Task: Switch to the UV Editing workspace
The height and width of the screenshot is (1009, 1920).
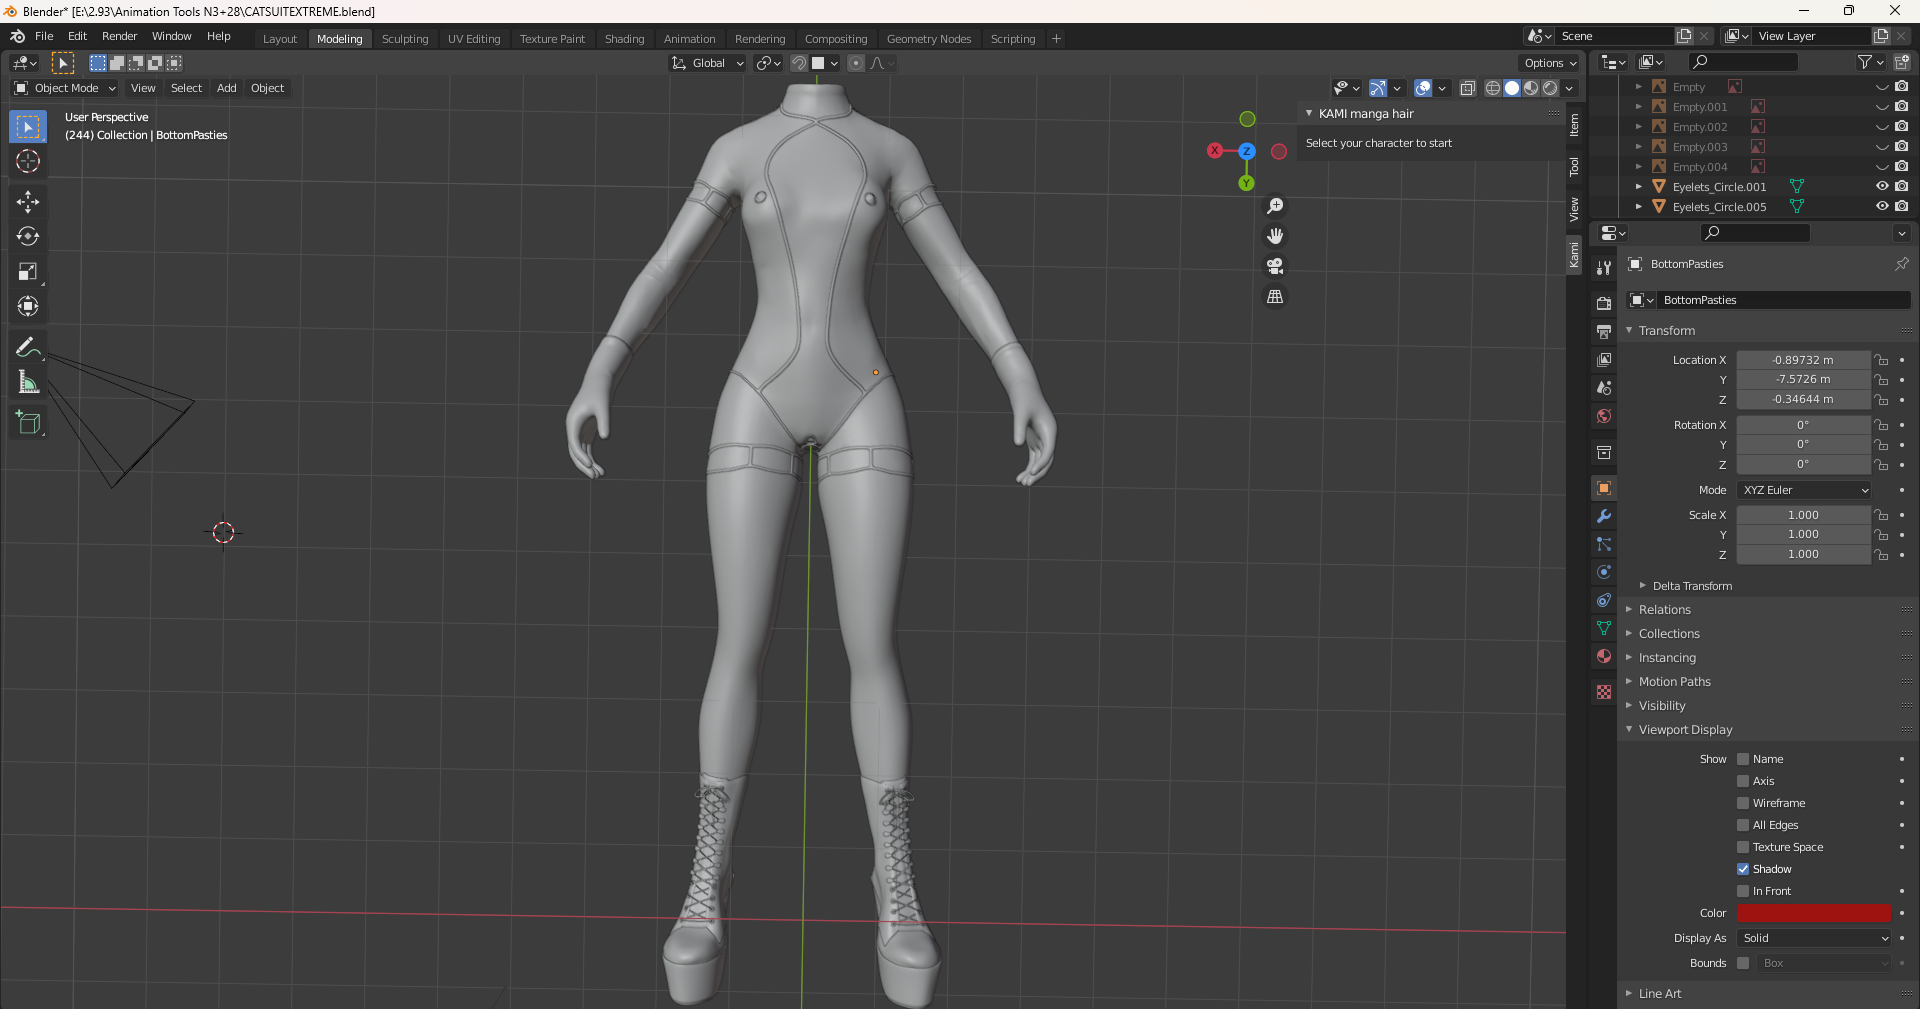Action: [x=474, y=39]
